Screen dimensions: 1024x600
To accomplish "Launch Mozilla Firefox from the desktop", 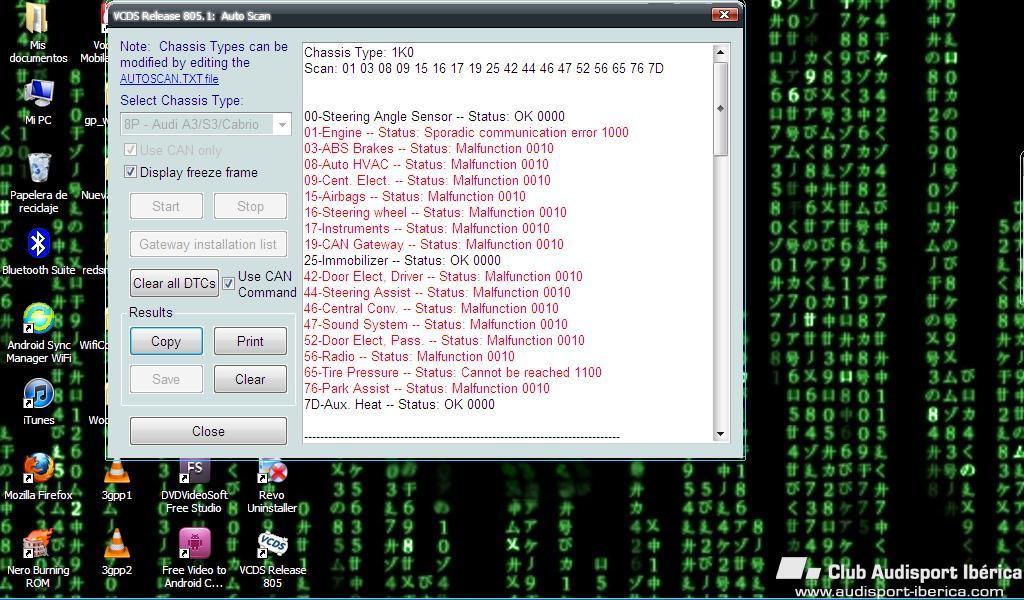I will tap(39, 469).
